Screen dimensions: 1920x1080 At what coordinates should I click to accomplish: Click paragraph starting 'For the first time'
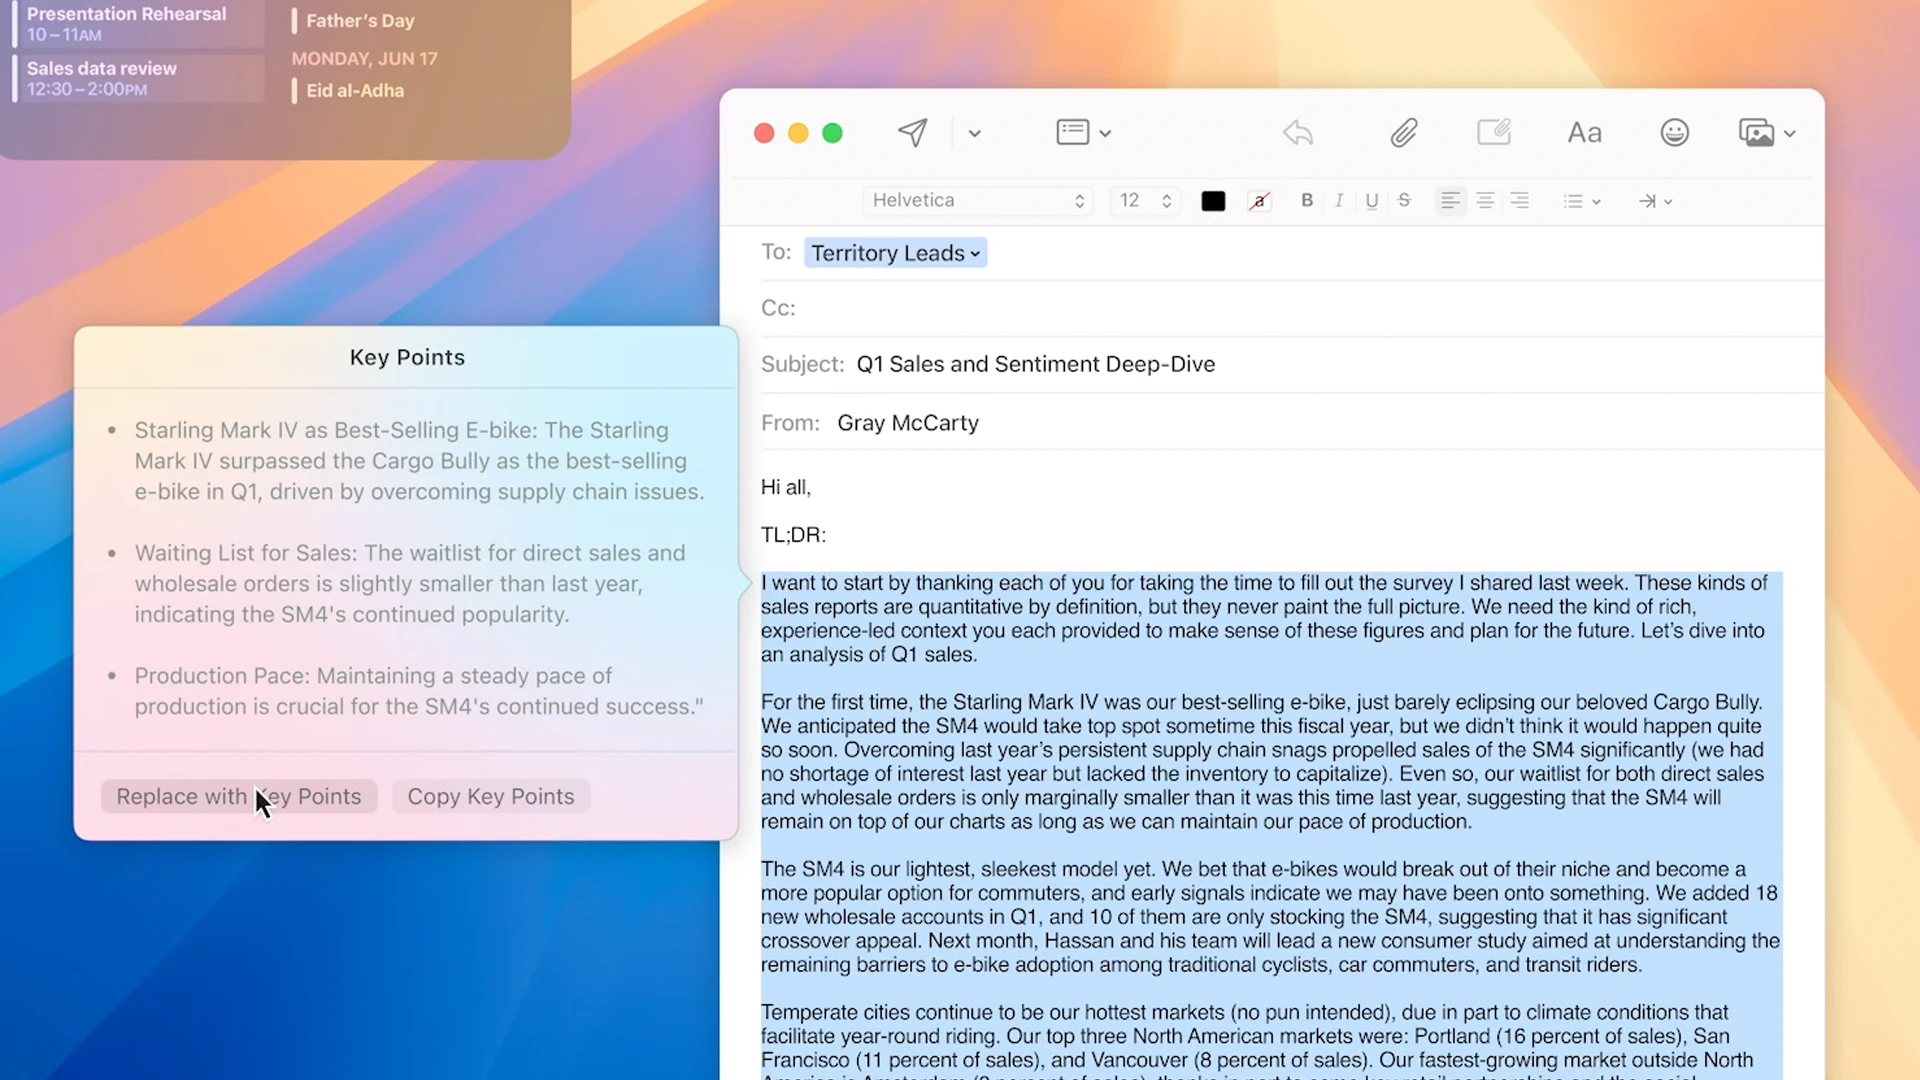[1262, 762]
